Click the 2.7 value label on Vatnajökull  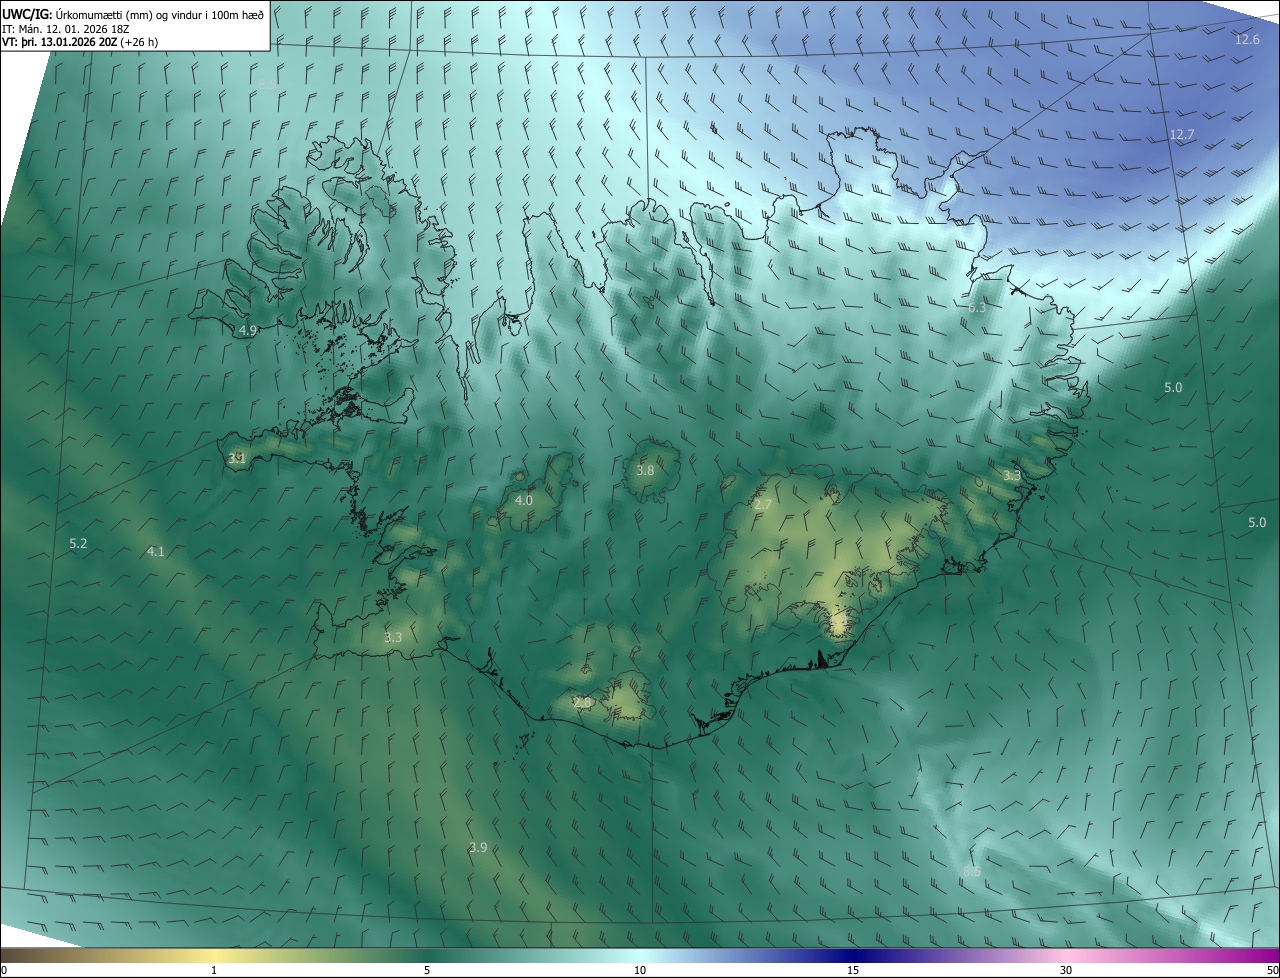point(762,504)
